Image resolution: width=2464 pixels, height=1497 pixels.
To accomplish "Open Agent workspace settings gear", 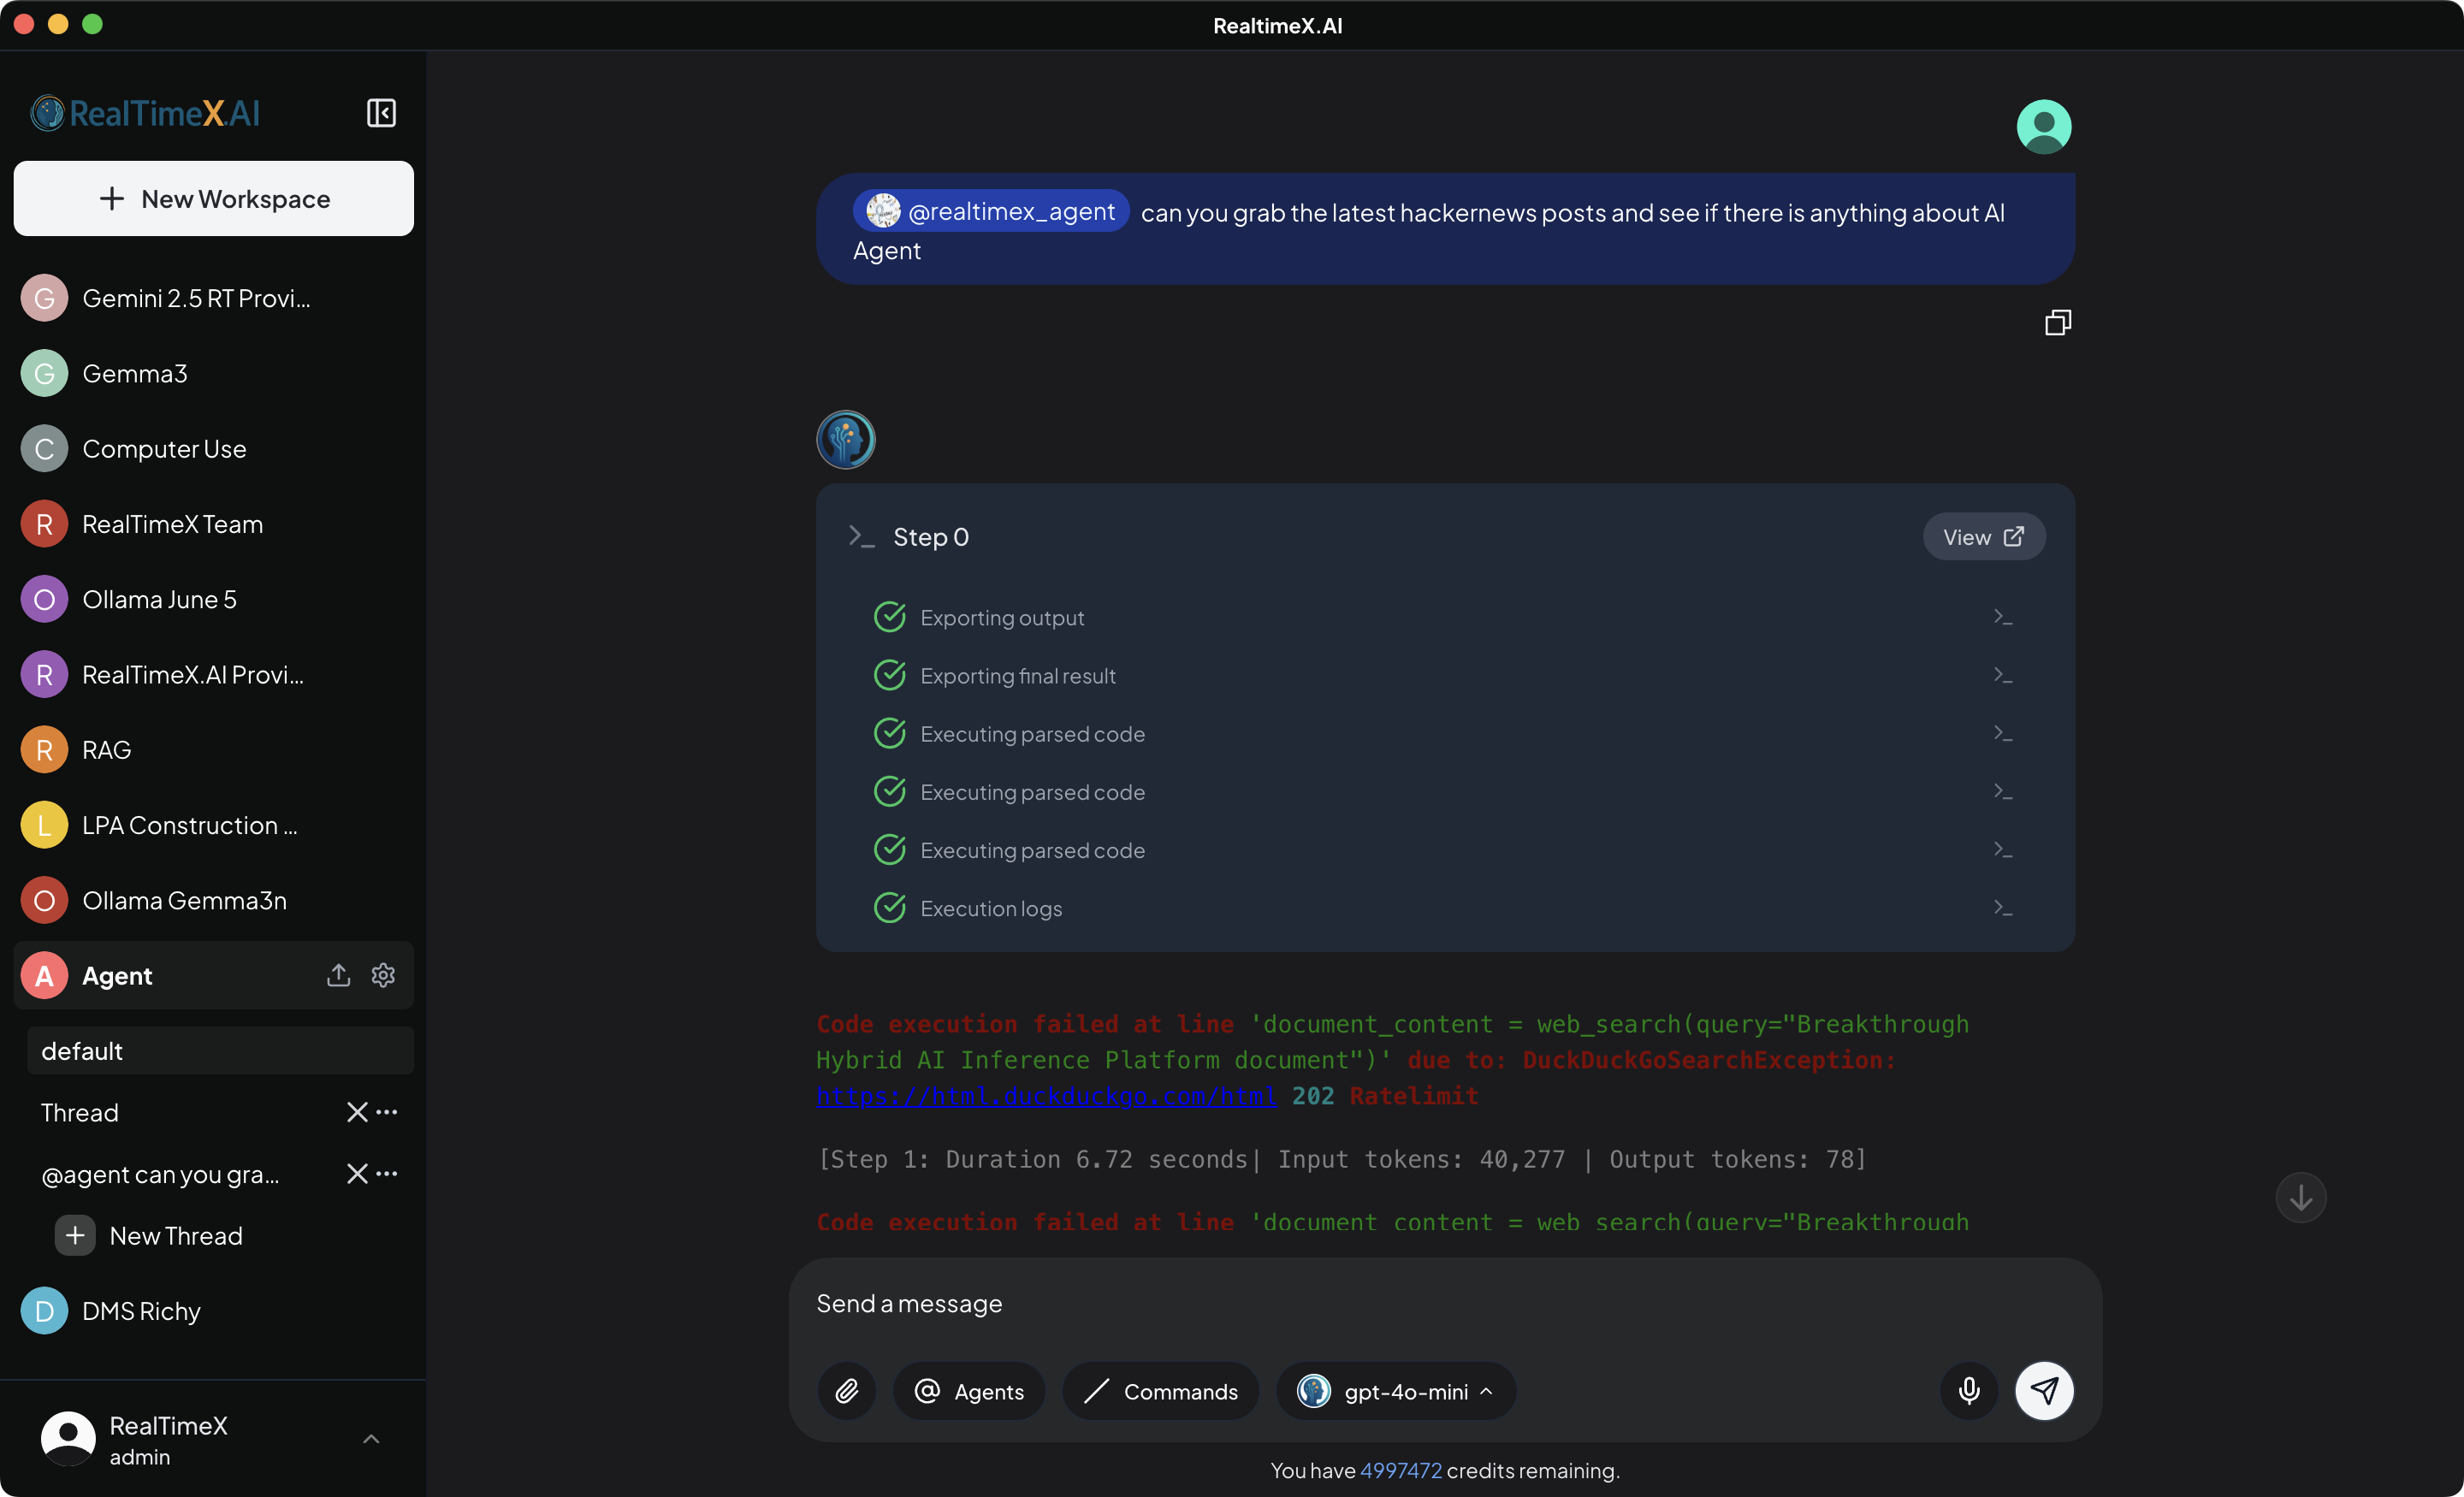I will point(383,975).
